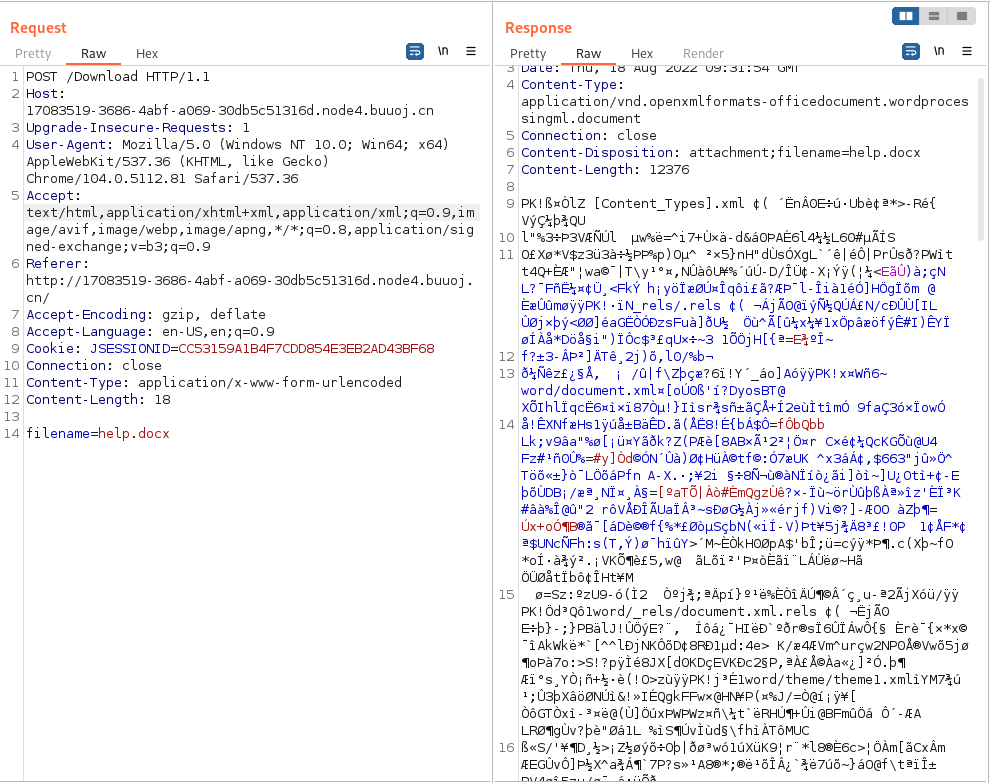Show \n characters in the Response view

(938, 51)
